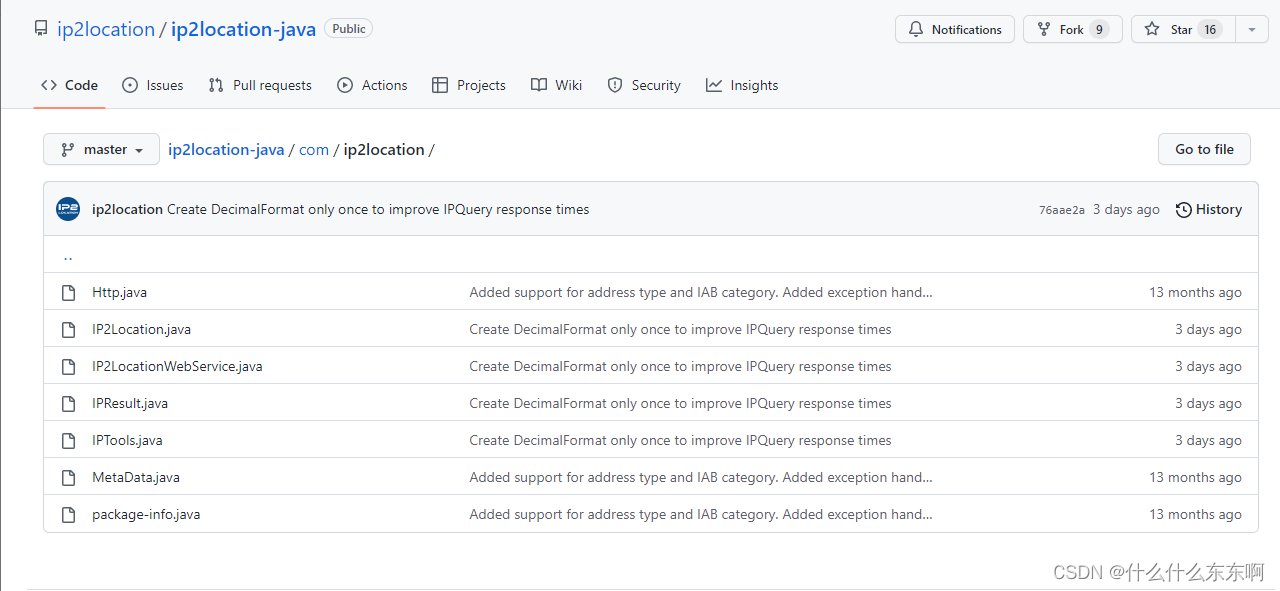The image size is (1280, 591).
Task: Open the Http.java commit message link
Action: [701, 293]
